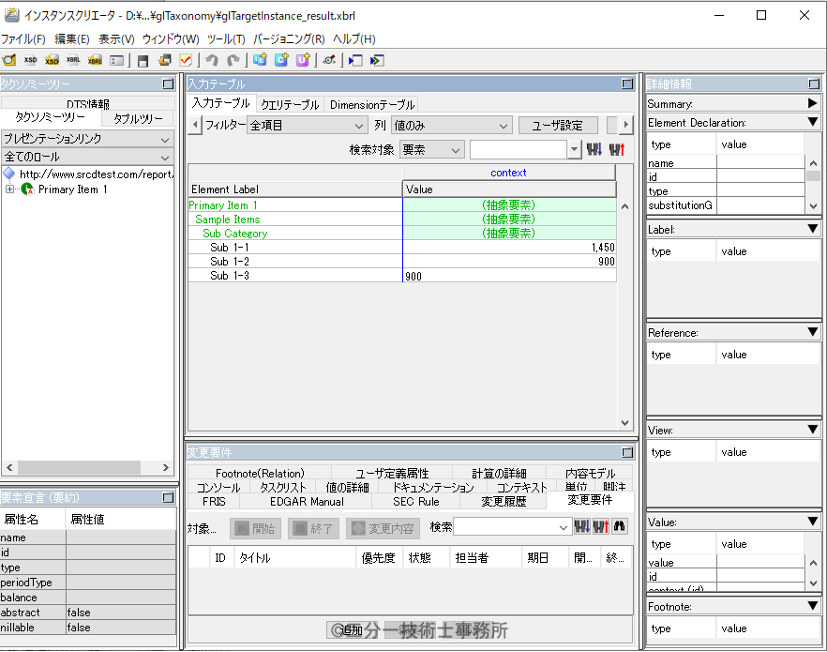Collapse the Label section
Image resolution: width=827 pixels, height=652 pixels.
point(813,229)
